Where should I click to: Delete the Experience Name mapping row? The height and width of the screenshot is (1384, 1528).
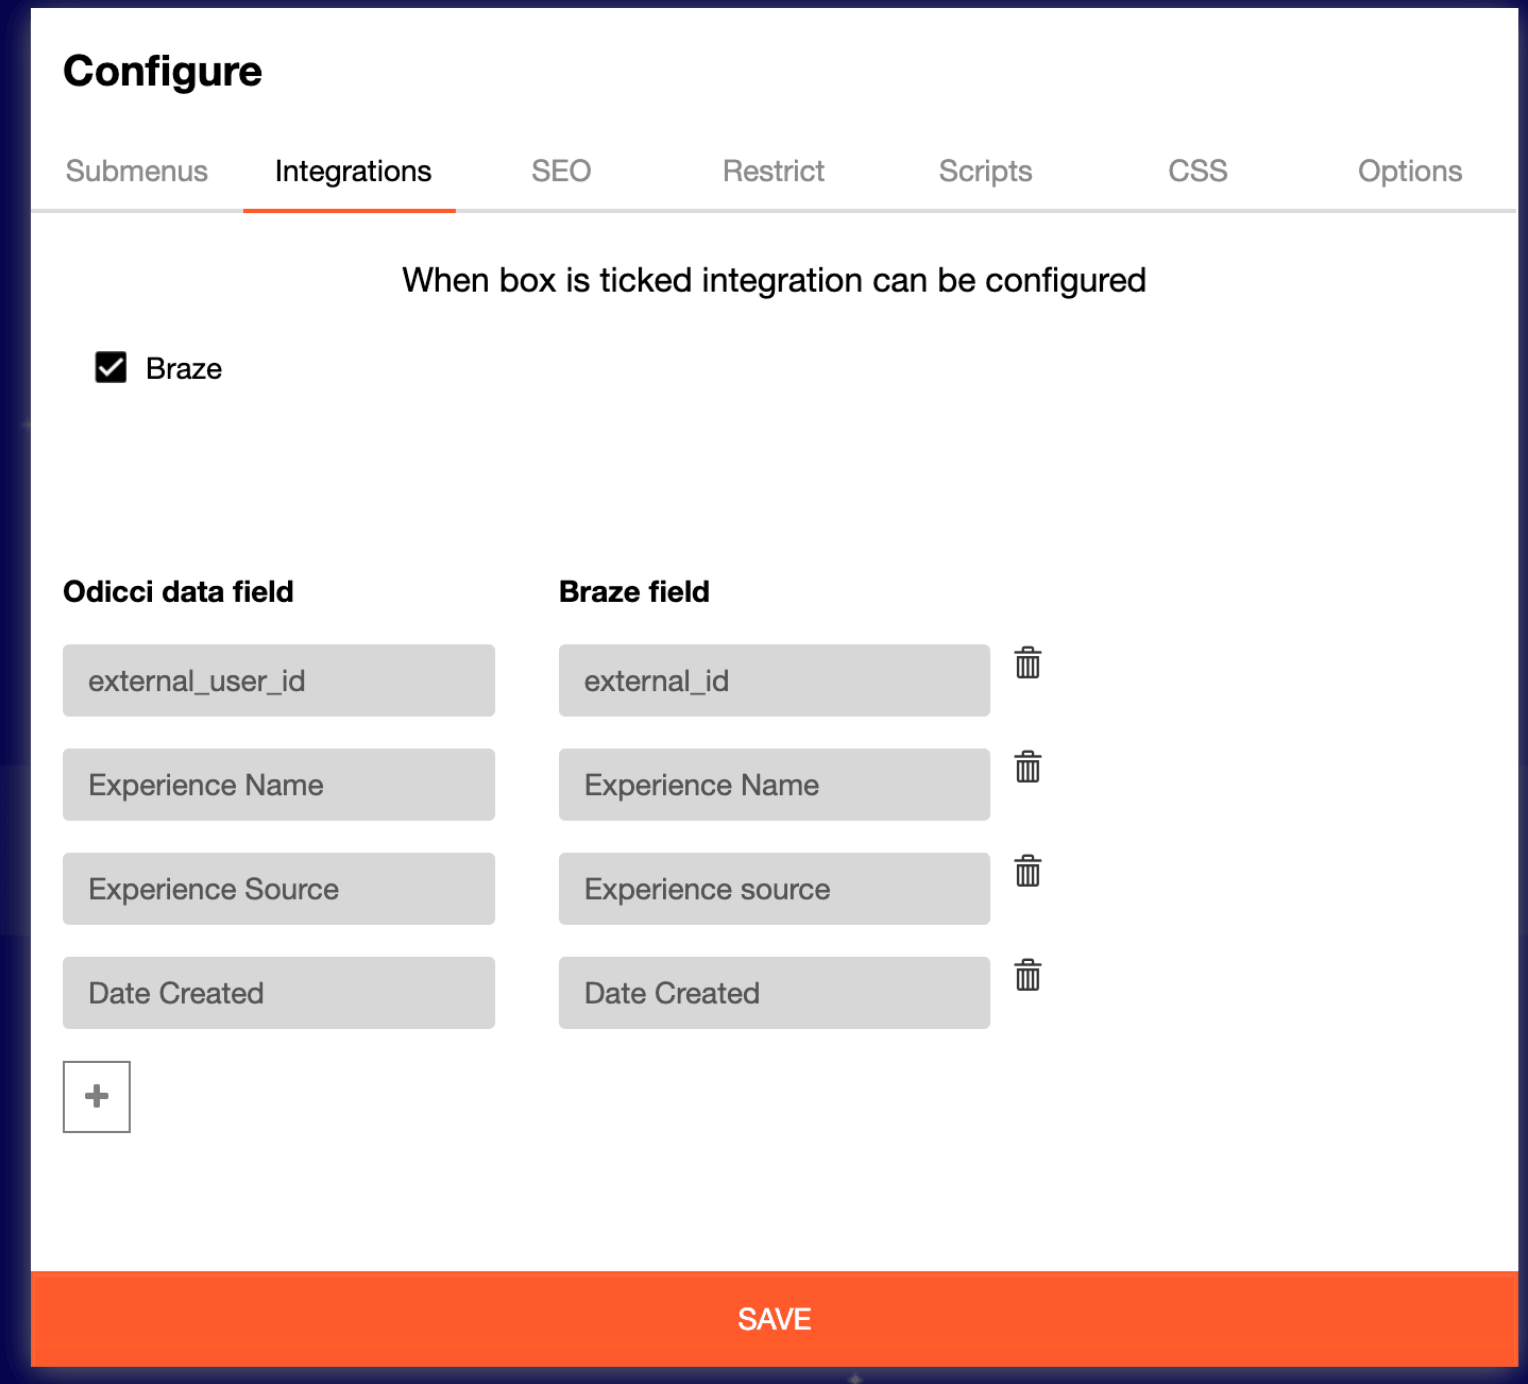click(x=1027, y=767)
